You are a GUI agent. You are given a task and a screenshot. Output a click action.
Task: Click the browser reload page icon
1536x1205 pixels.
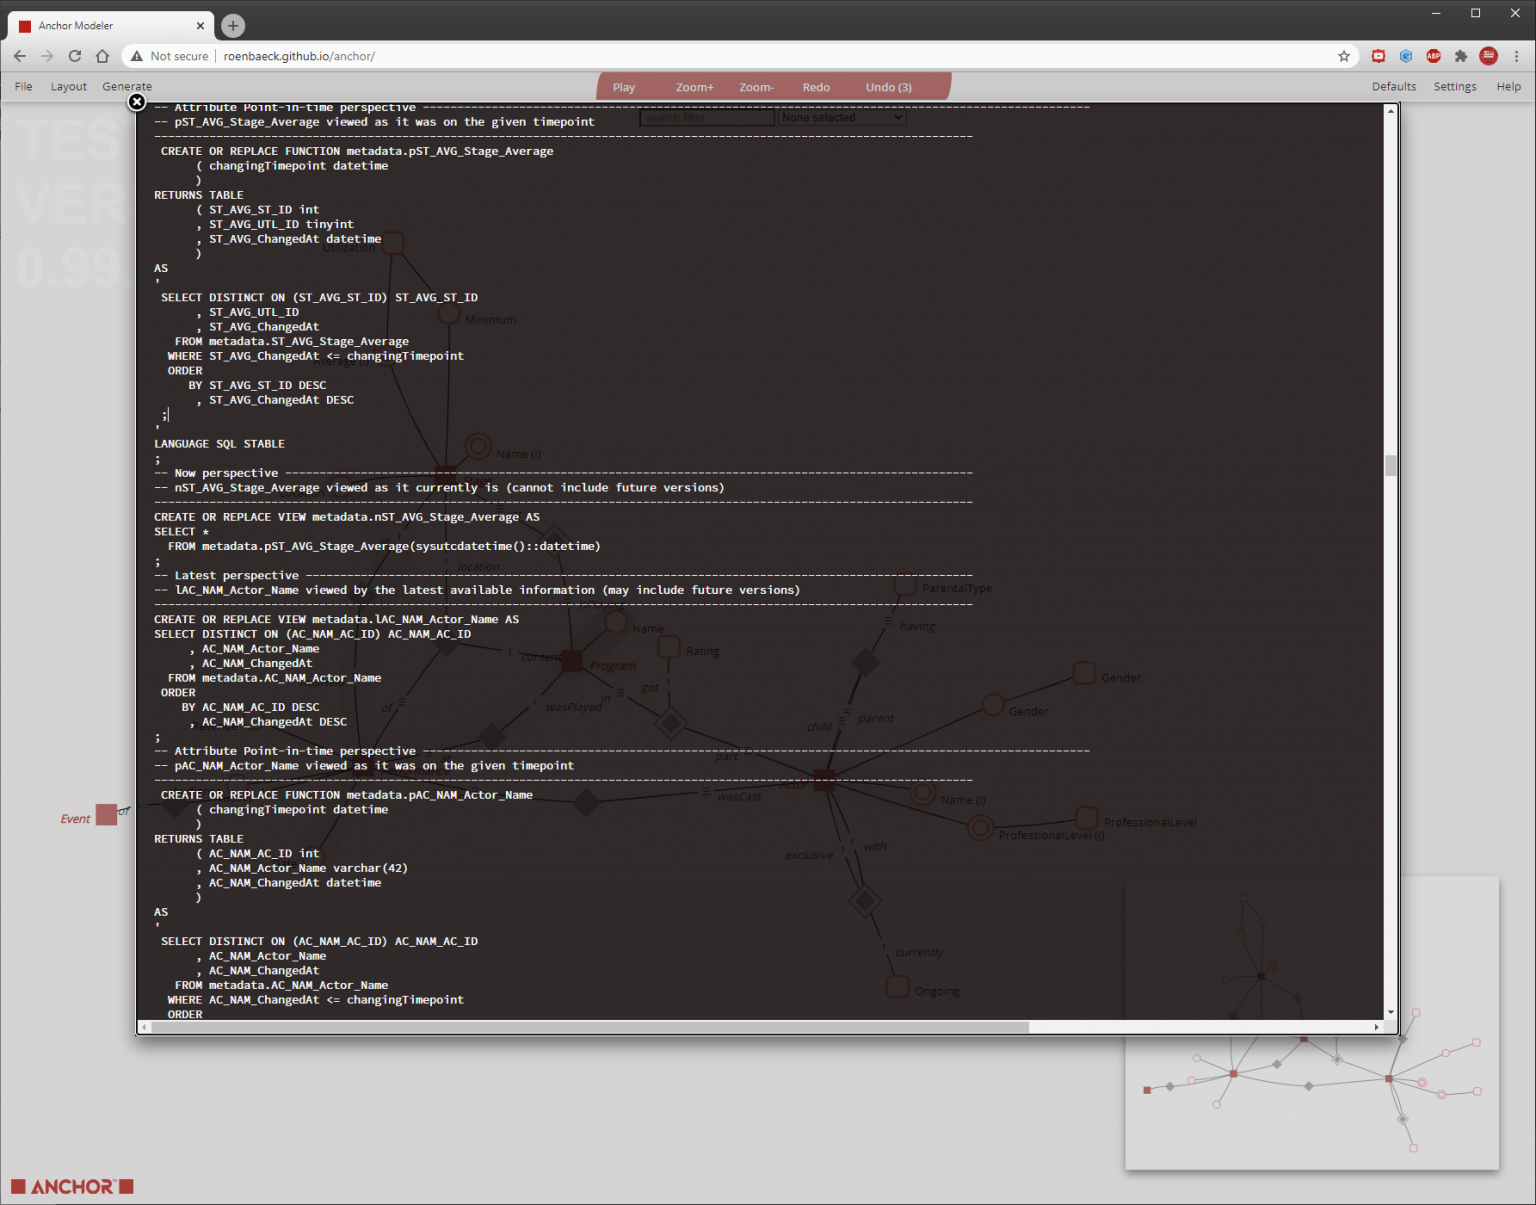point(75,56)
